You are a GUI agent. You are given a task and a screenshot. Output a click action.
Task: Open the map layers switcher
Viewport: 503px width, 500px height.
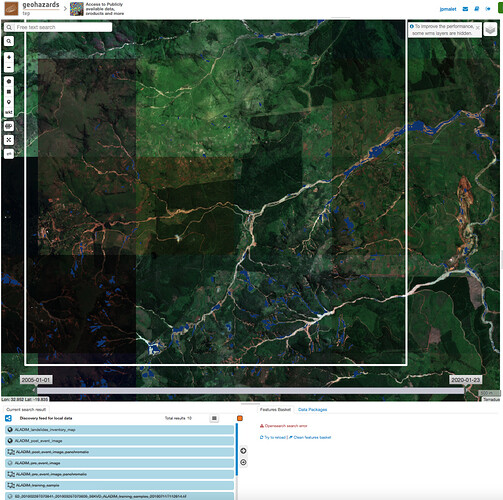click(490, 29)
